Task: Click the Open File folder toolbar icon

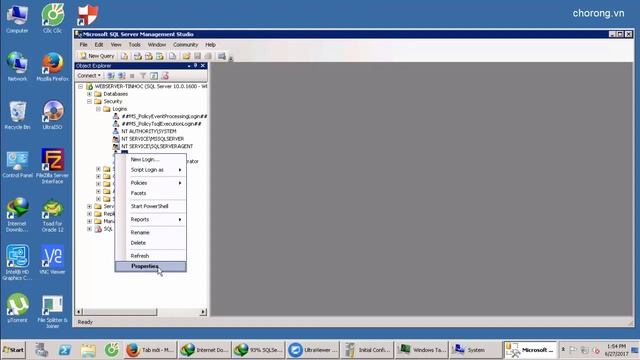Action: pos(187,56)
